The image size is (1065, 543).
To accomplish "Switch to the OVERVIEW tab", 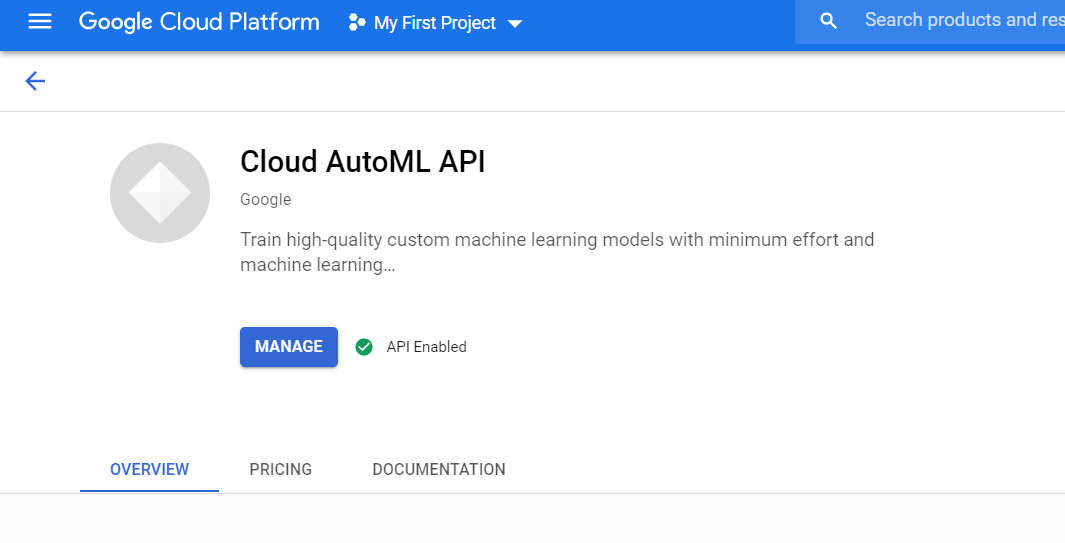I will (x=149, y=470).
